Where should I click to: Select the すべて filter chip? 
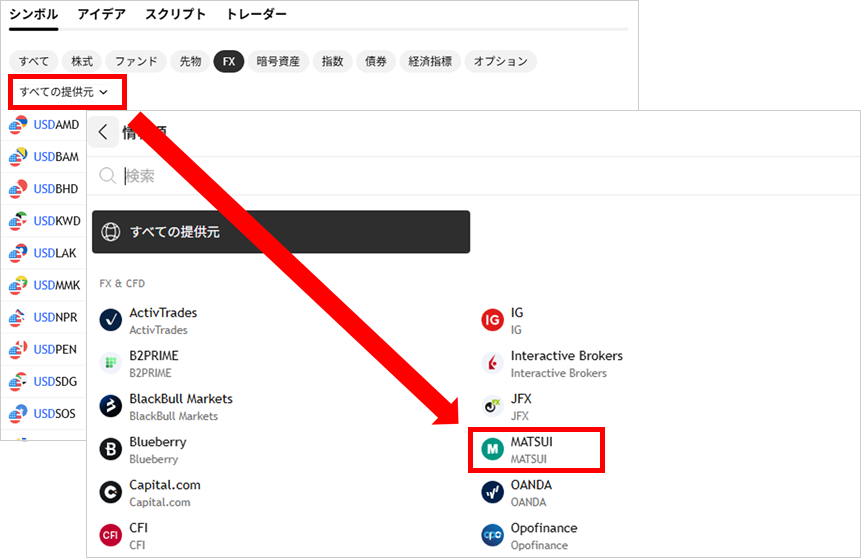(33, 61)
